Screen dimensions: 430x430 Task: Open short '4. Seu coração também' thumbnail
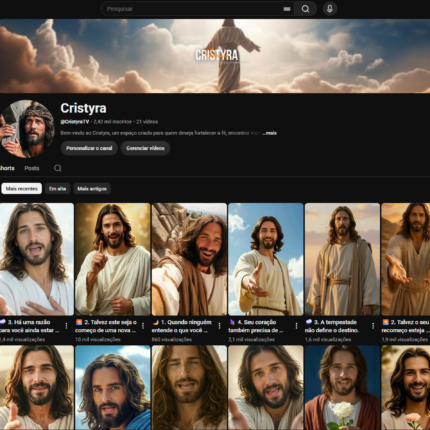(266, 259)
